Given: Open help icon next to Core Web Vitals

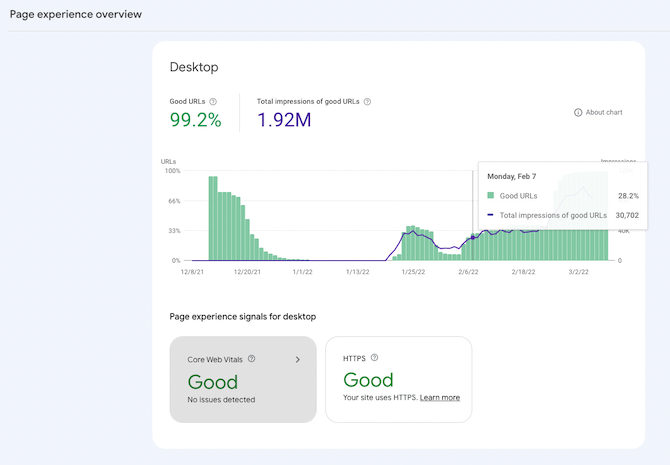Looking at the screenshot, I should (251, 358).
